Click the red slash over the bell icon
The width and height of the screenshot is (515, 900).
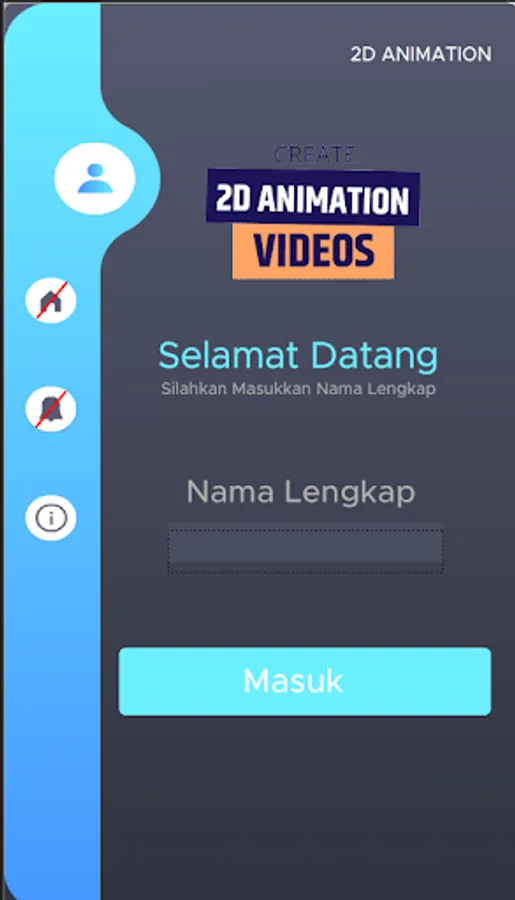pos(52,409)
